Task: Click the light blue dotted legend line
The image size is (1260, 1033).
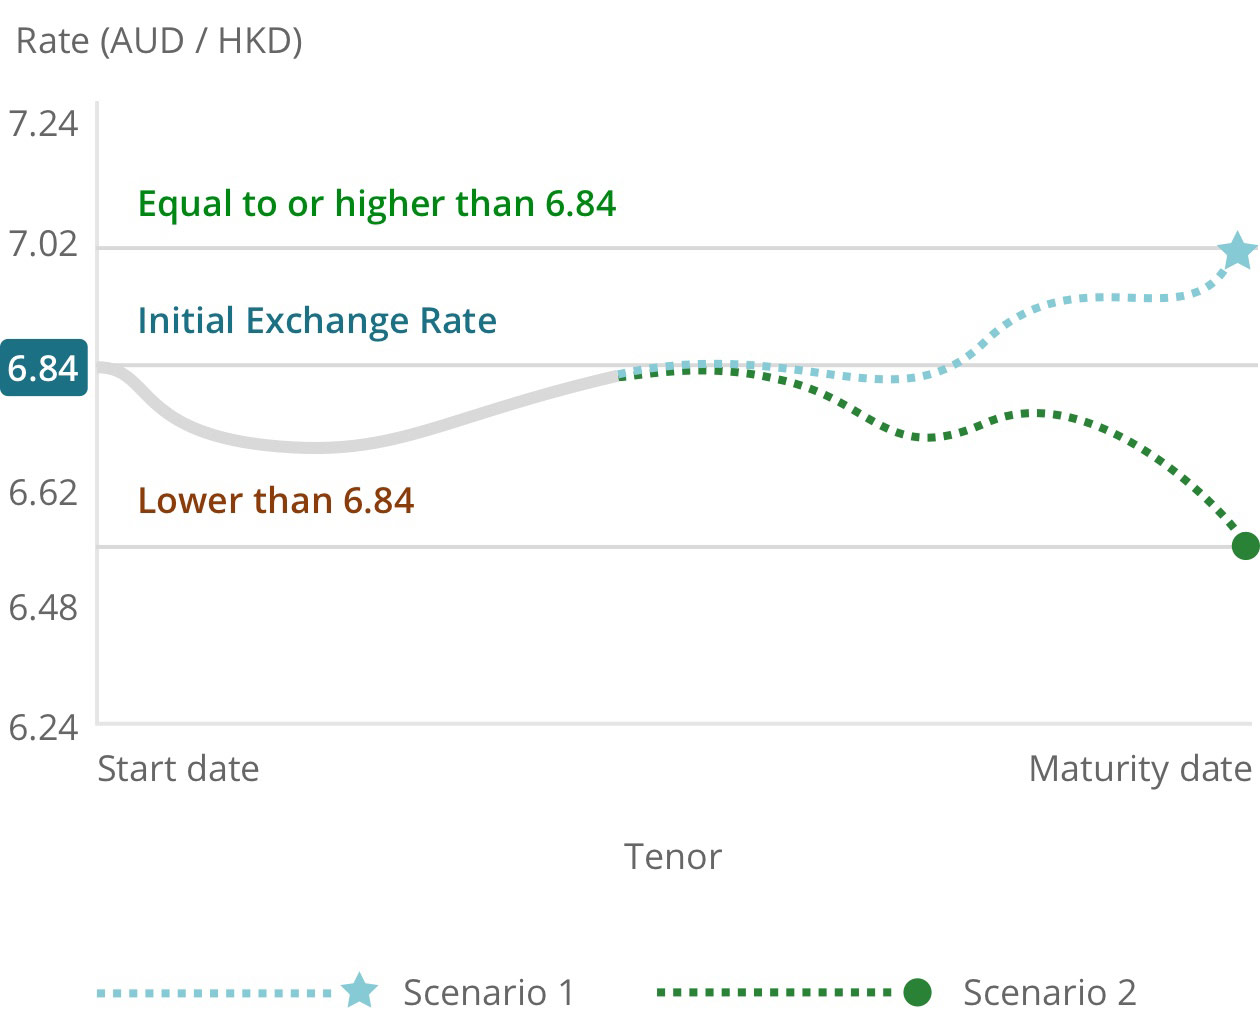Action: coord(214,993)
